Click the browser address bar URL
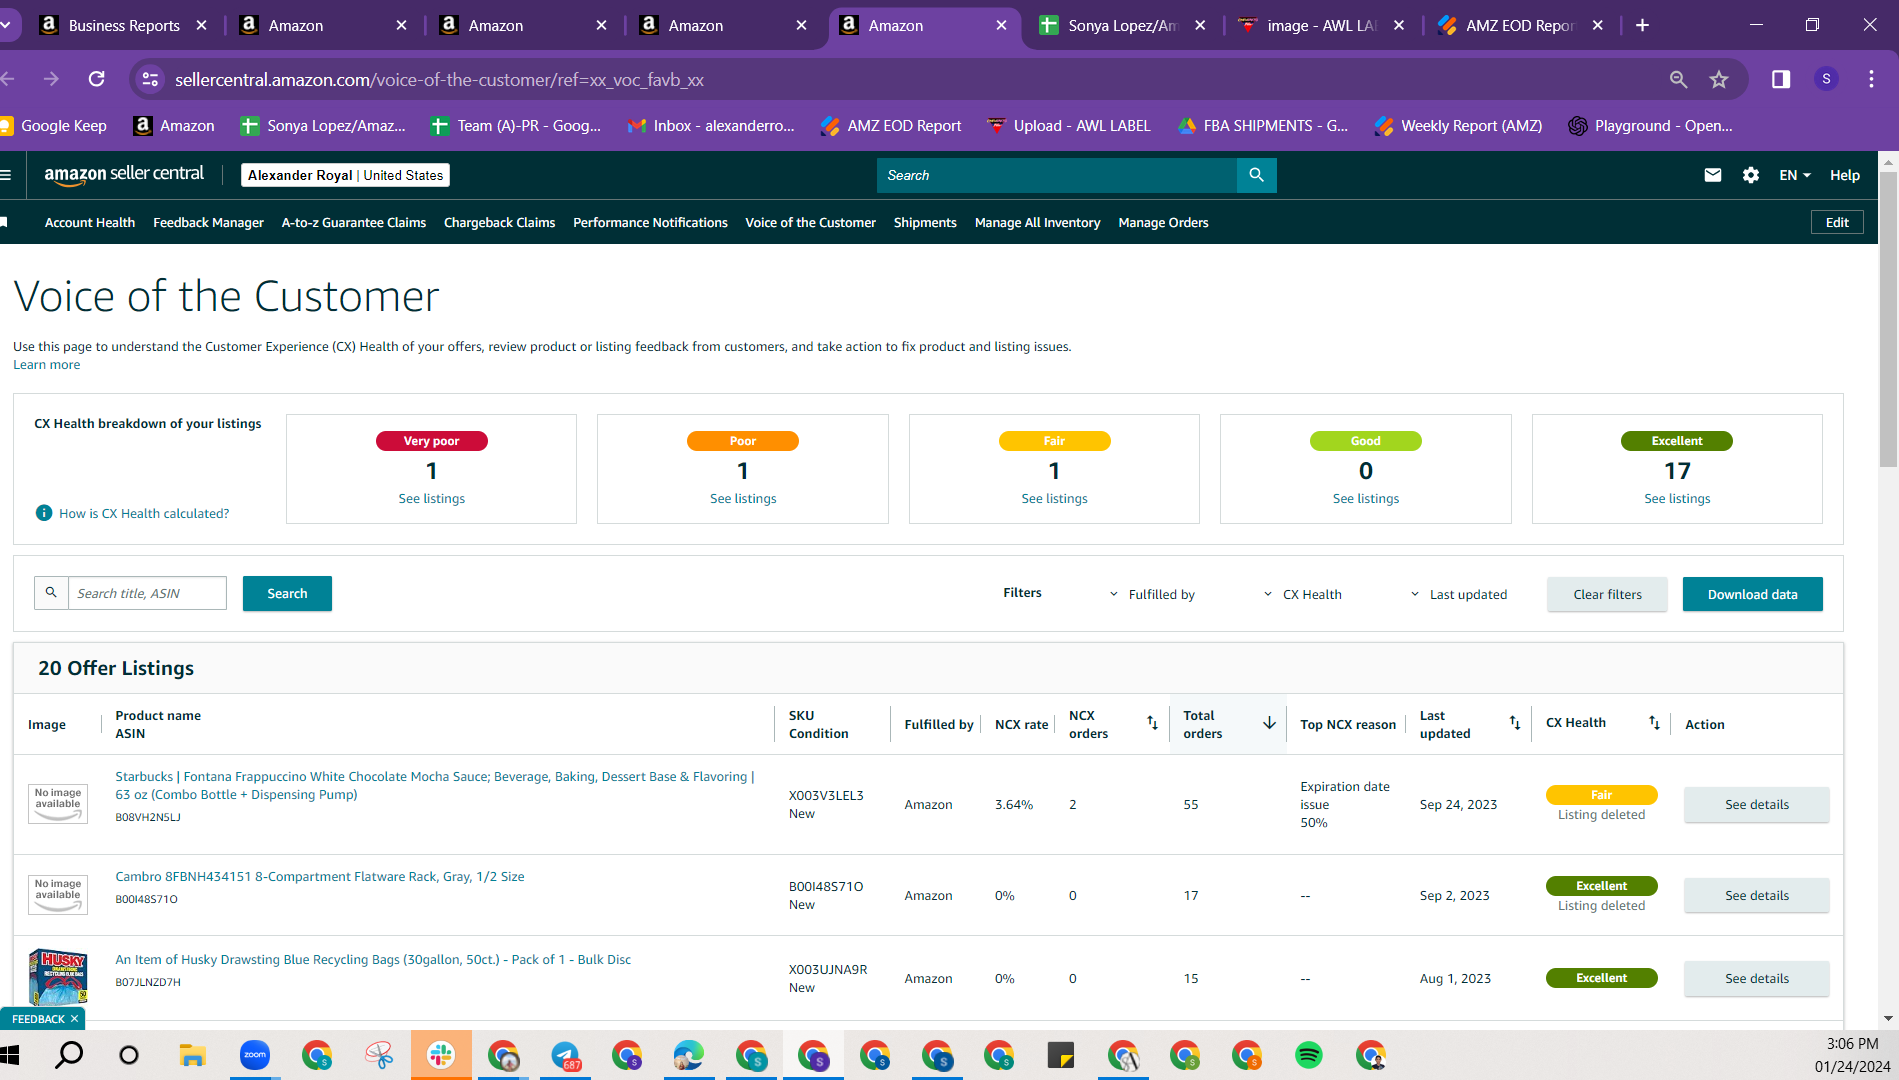Screen dimensions: 1899x1080 [439, 79]
